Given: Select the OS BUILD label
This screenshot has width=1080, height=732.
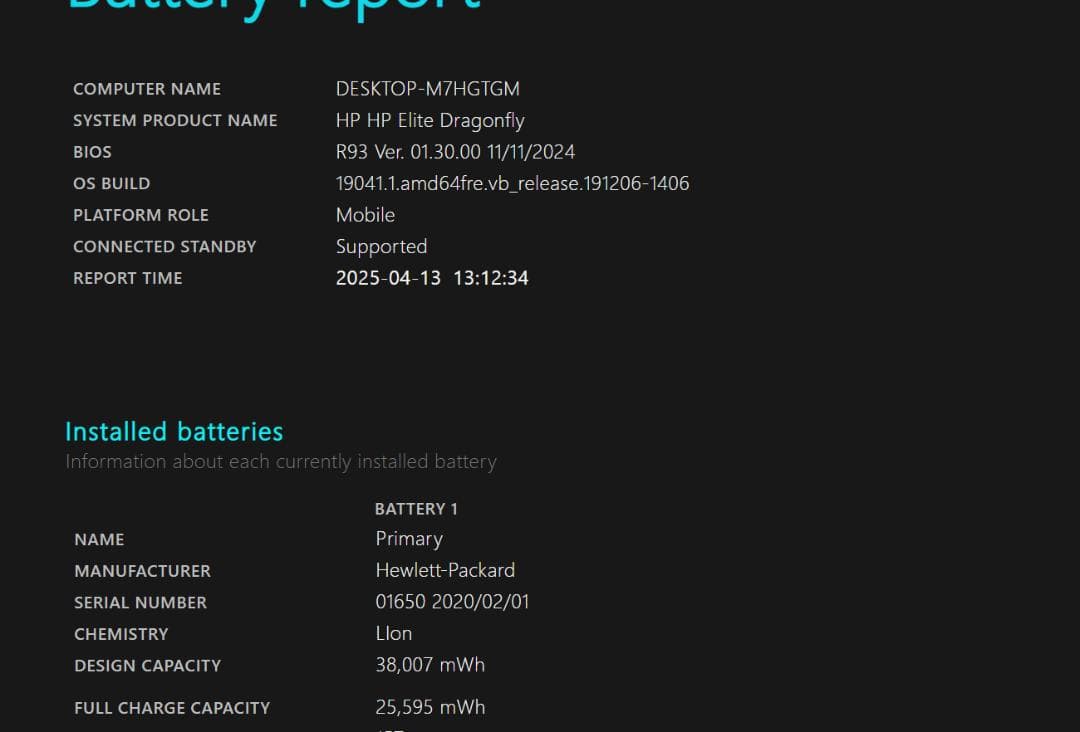Looking at the screenshot, I should pyautogui.click(x=111, y=183).
